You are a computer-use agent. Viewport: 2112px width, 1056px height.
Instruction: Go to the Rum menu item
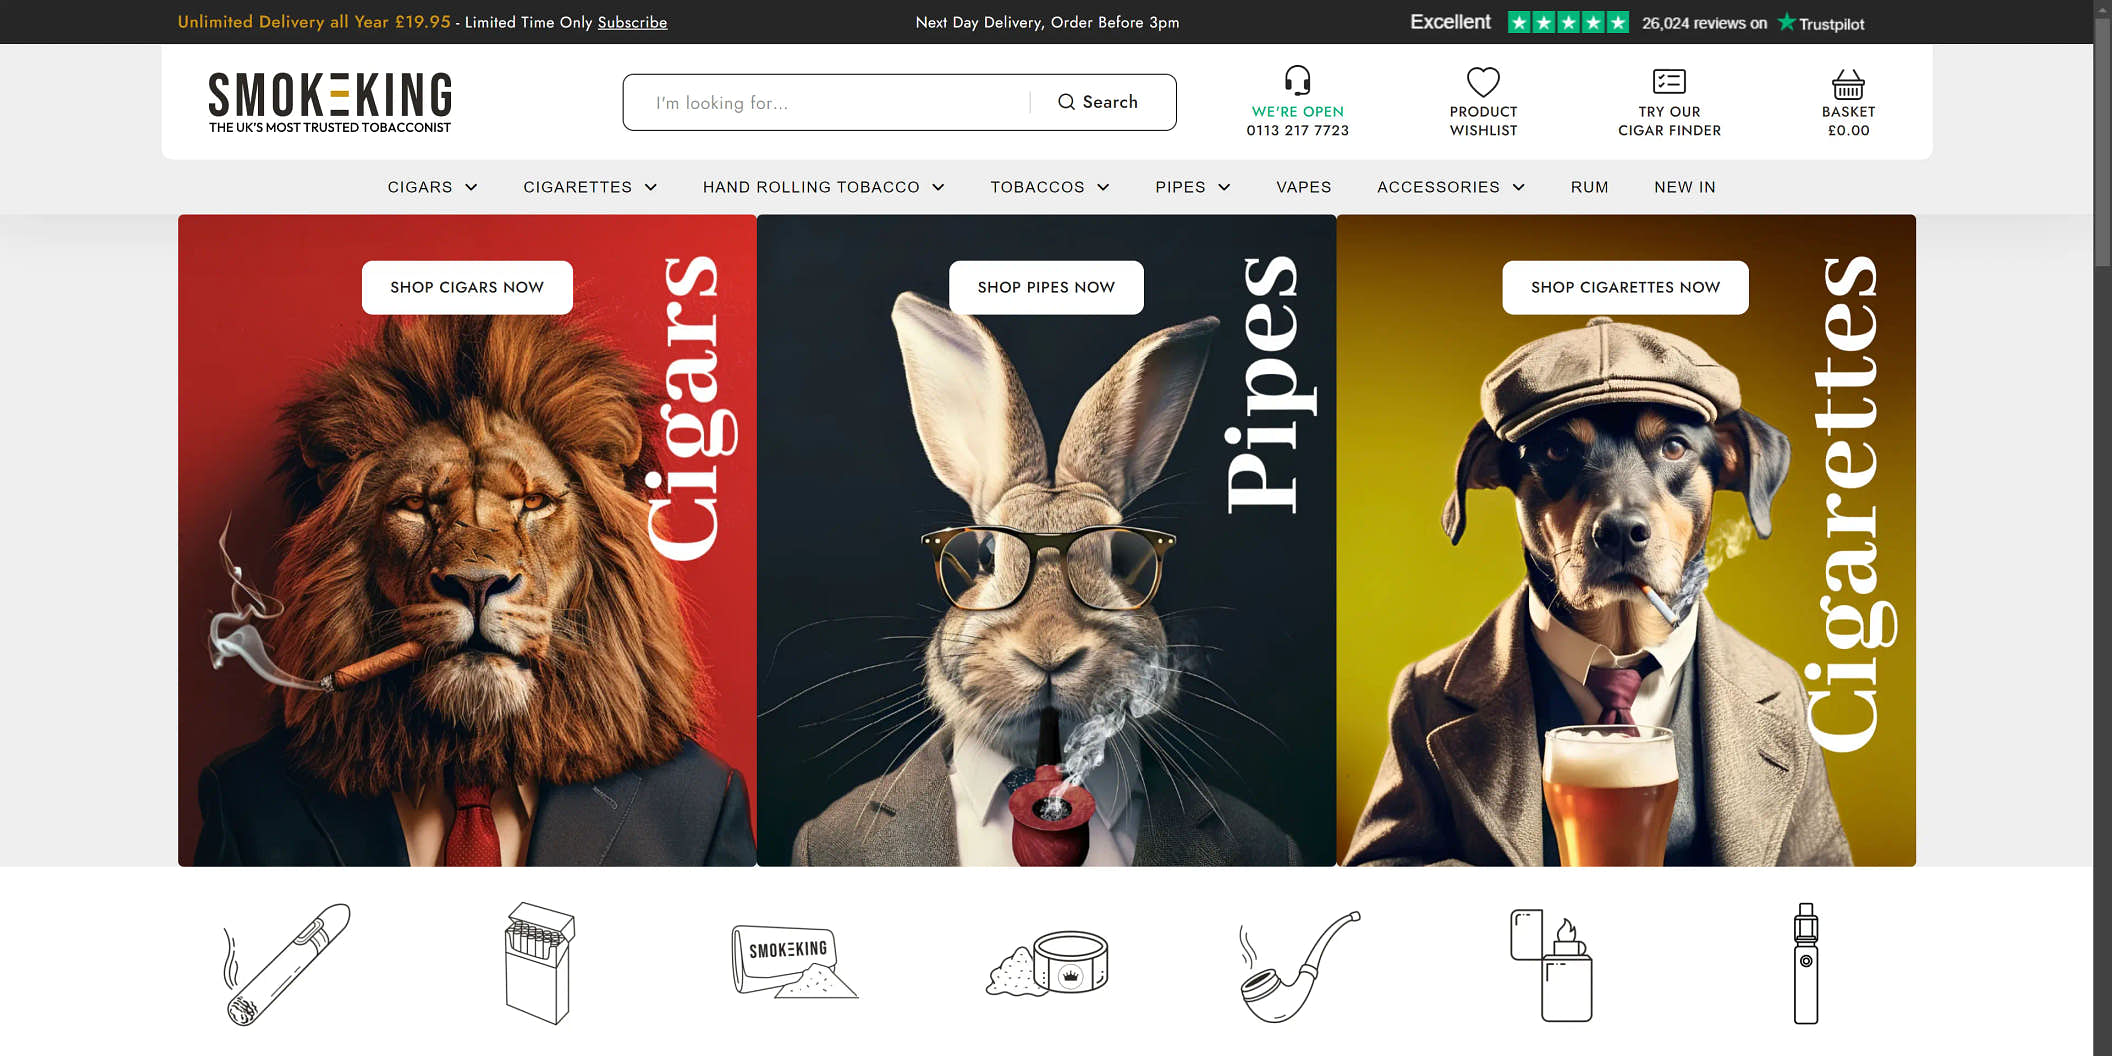1589,187
